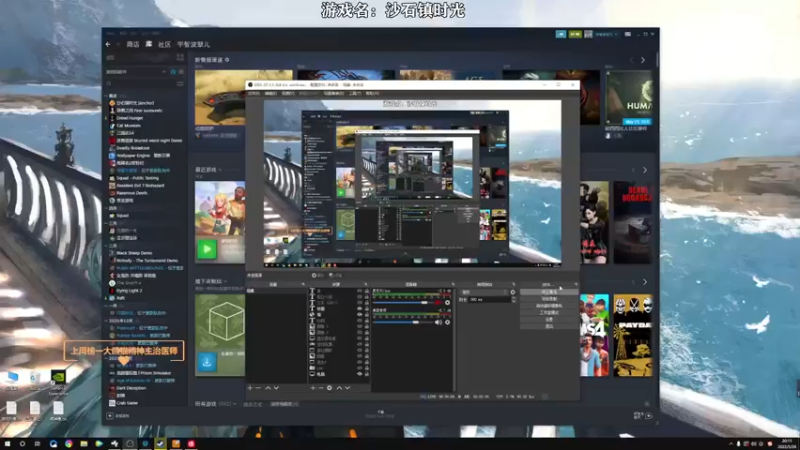Move scene up in OBS scenes panel
The height and width of the screenshot is (450, 800).
pos(268,388)
